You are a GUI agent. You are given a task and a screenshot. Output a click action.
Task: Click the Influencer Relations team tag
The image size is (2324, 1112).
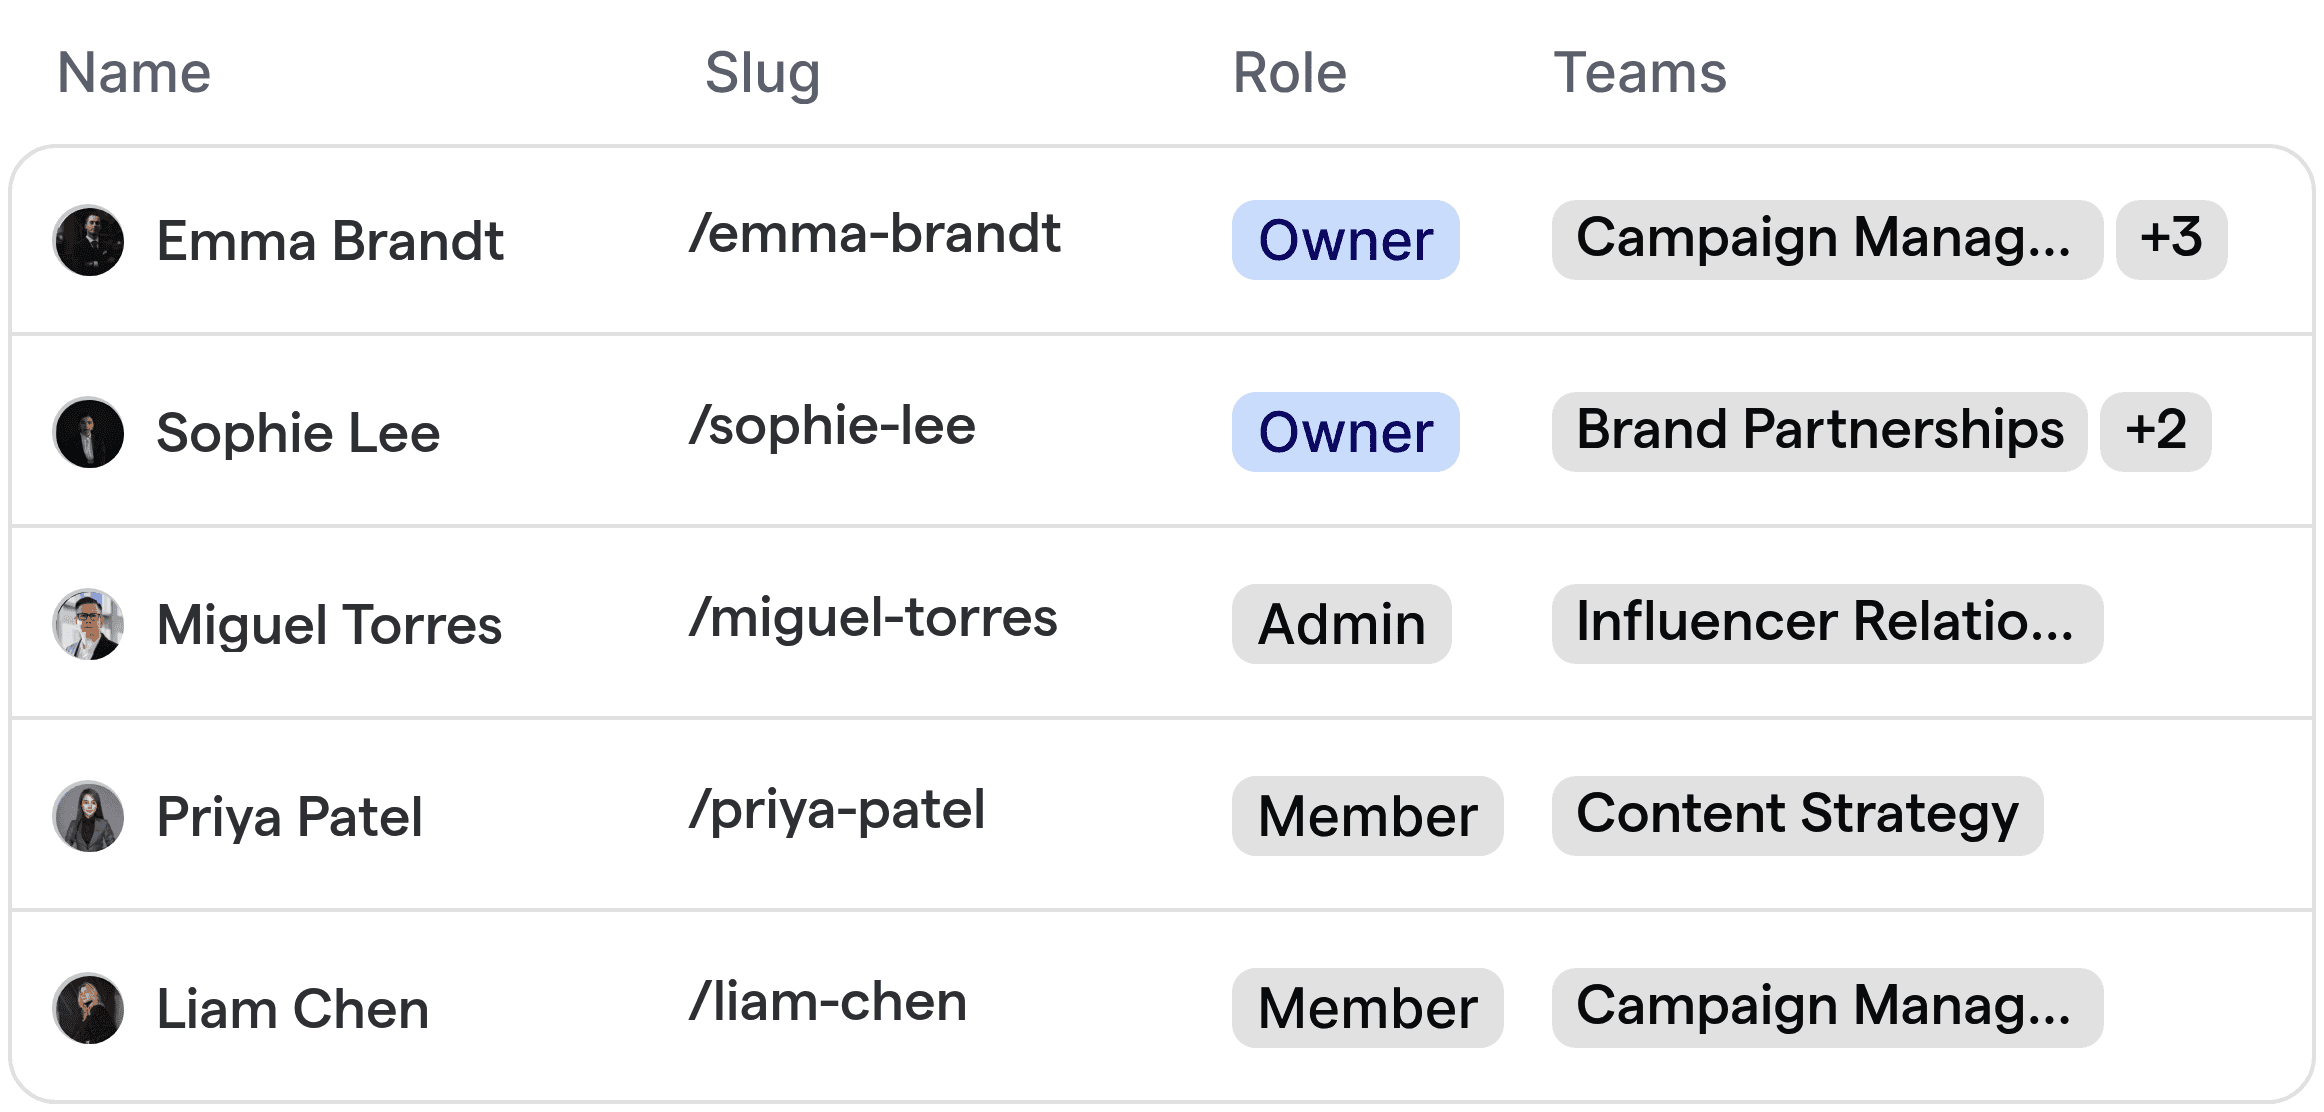[1825, 624]
